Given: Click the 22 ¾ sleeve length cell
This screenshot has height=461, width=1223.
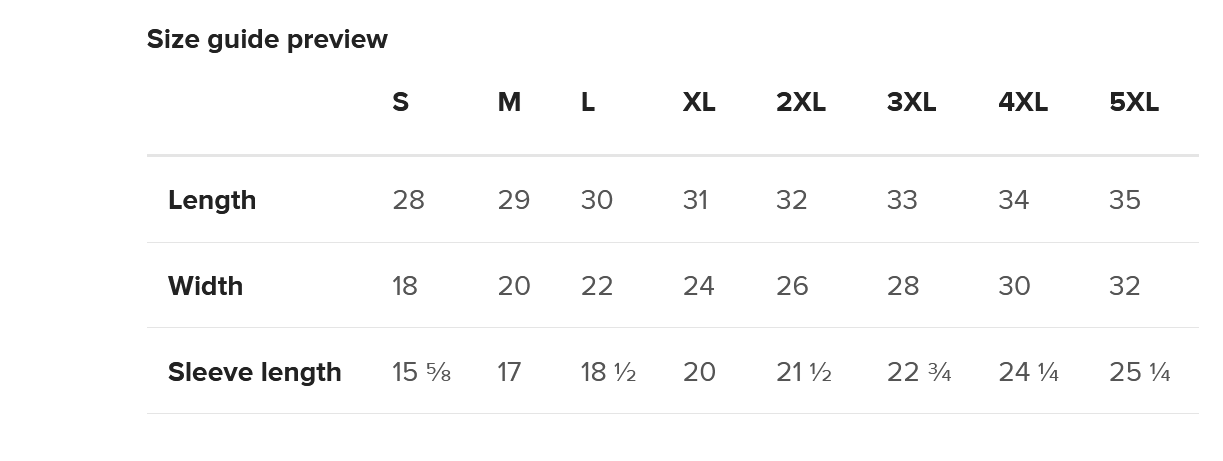Looking at the screenshot, I should pyautogui.click(x=919, y=372).
